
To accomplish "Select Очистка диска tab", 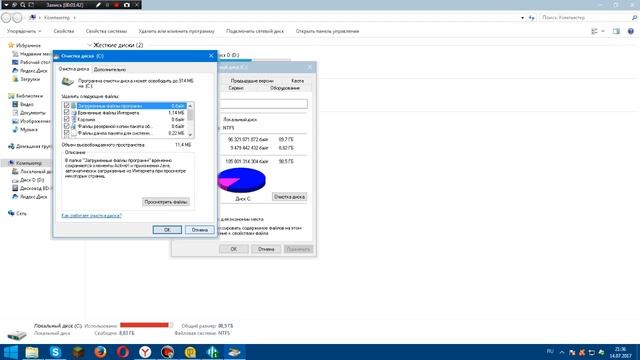I will tap(74, 69).
